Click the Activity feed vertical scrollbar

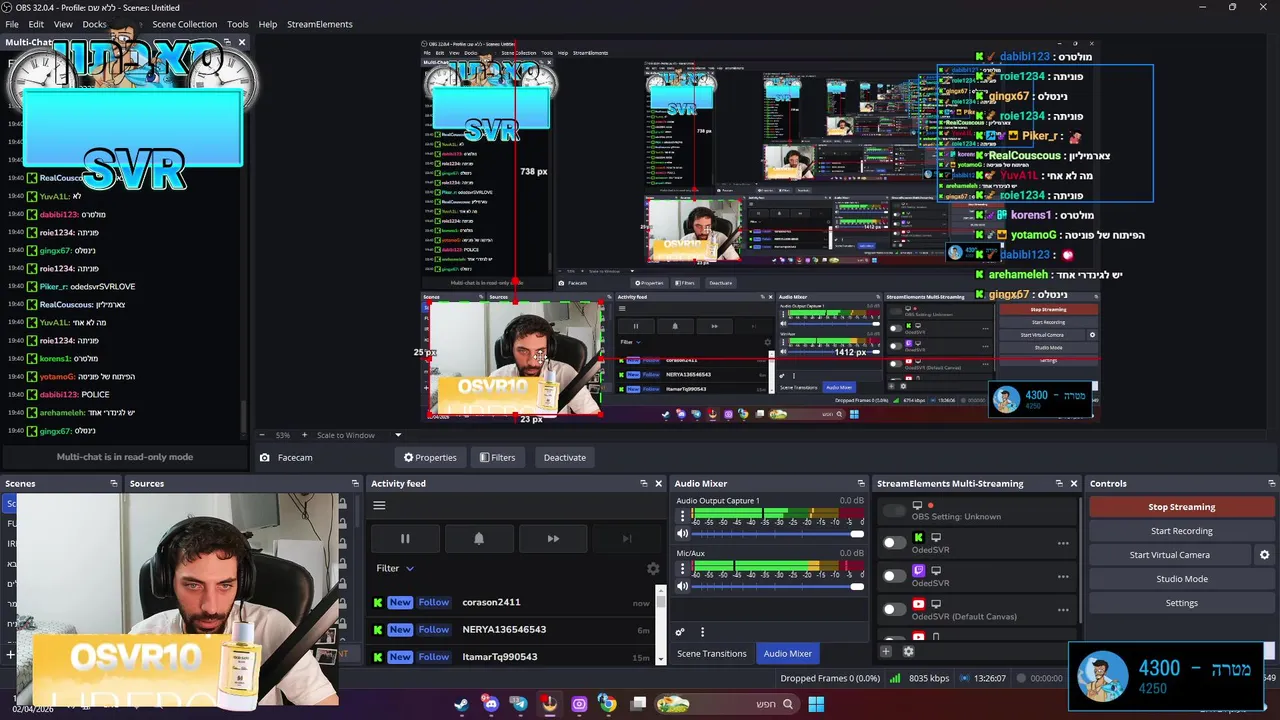pyautogui.click(x=660, y=625)
